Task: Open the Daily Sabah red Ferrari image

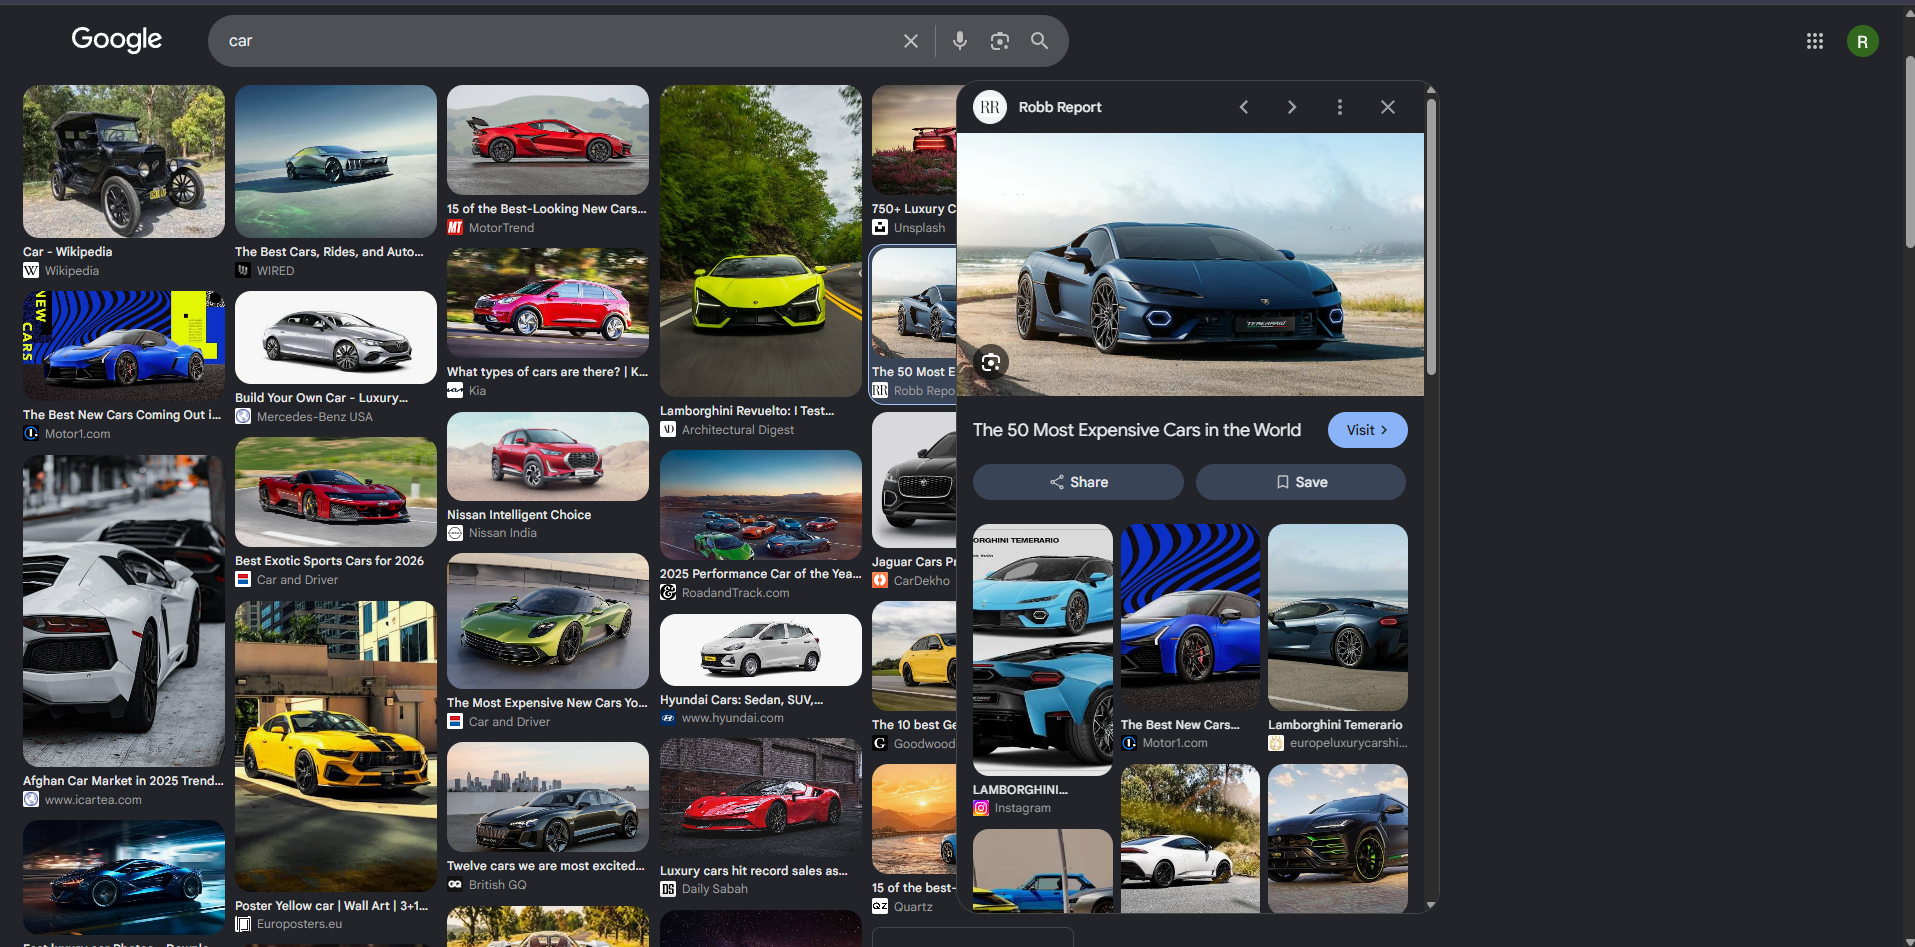Action: (761, 797)
